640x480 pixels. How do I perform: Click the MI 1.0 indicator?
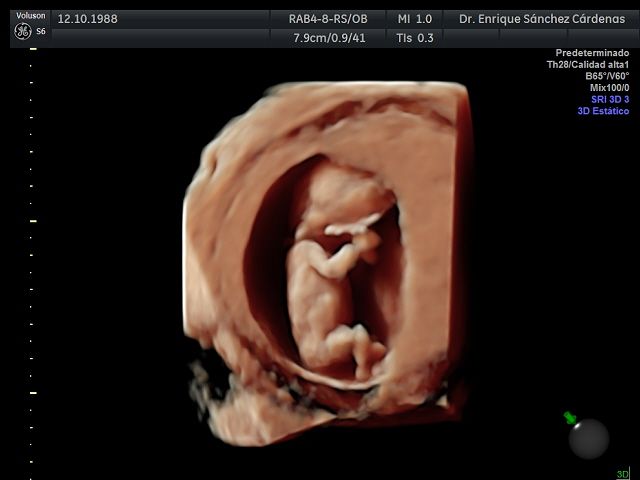tap(415, 19)
